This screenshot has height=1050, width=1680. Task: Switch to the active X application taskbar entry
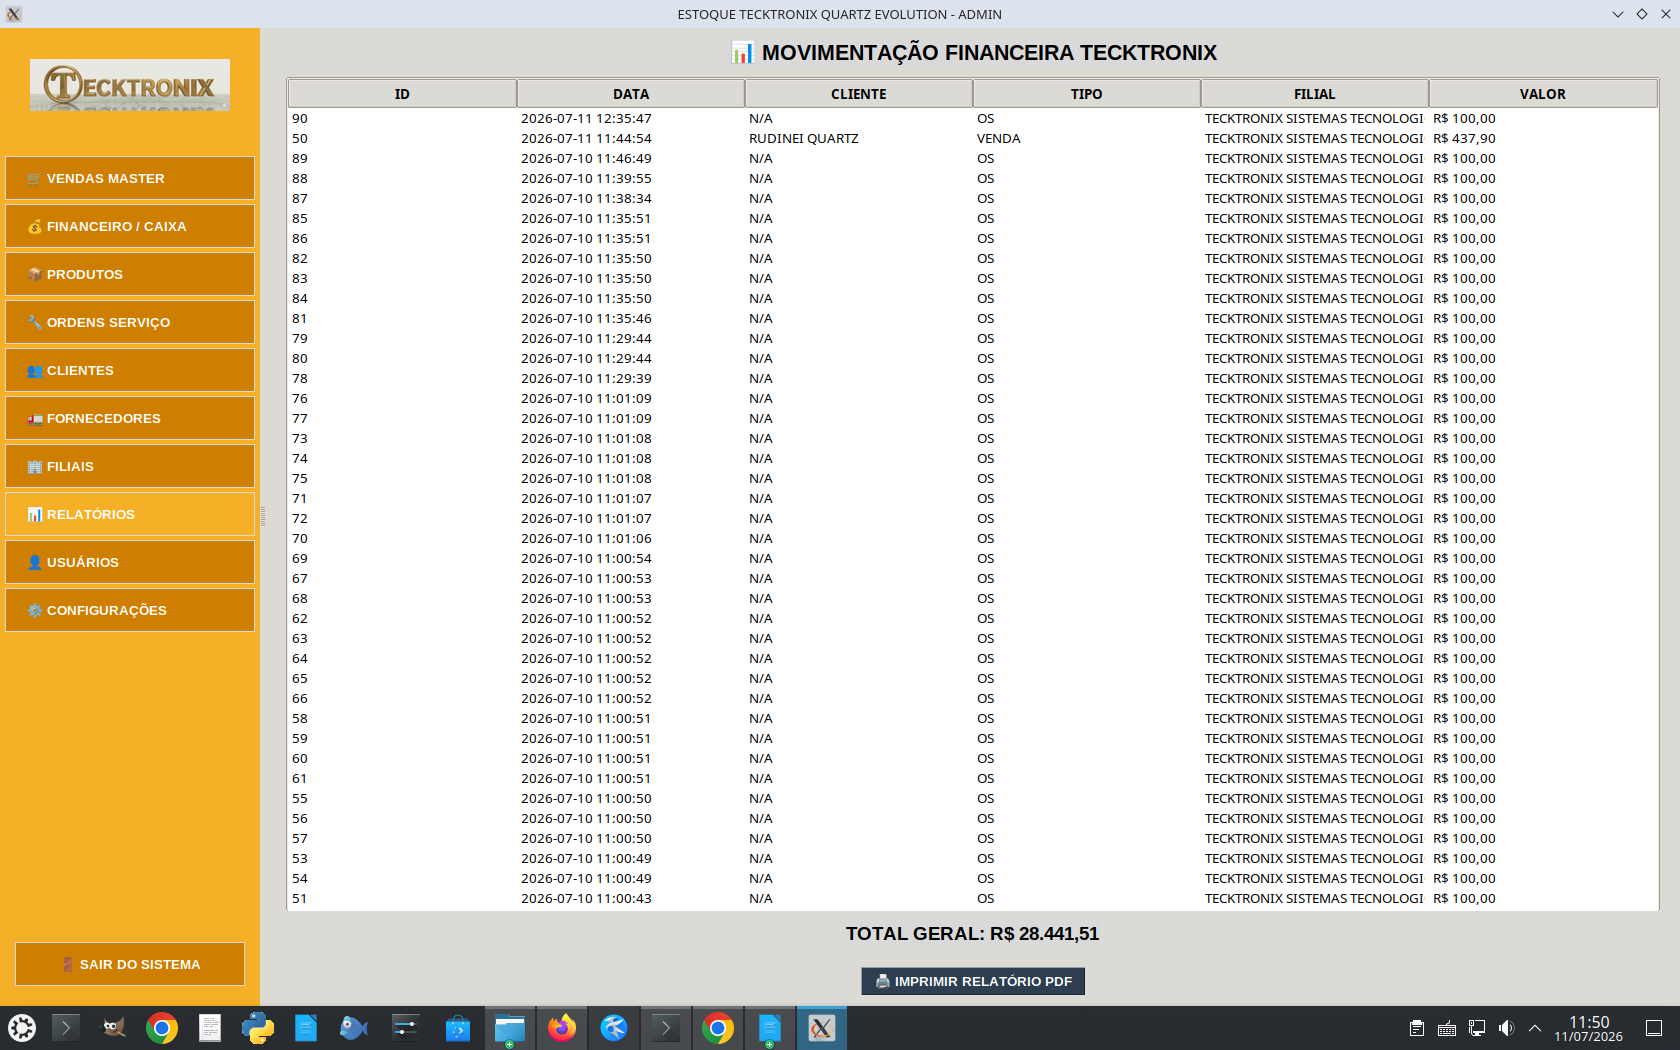click(822, 1028)
